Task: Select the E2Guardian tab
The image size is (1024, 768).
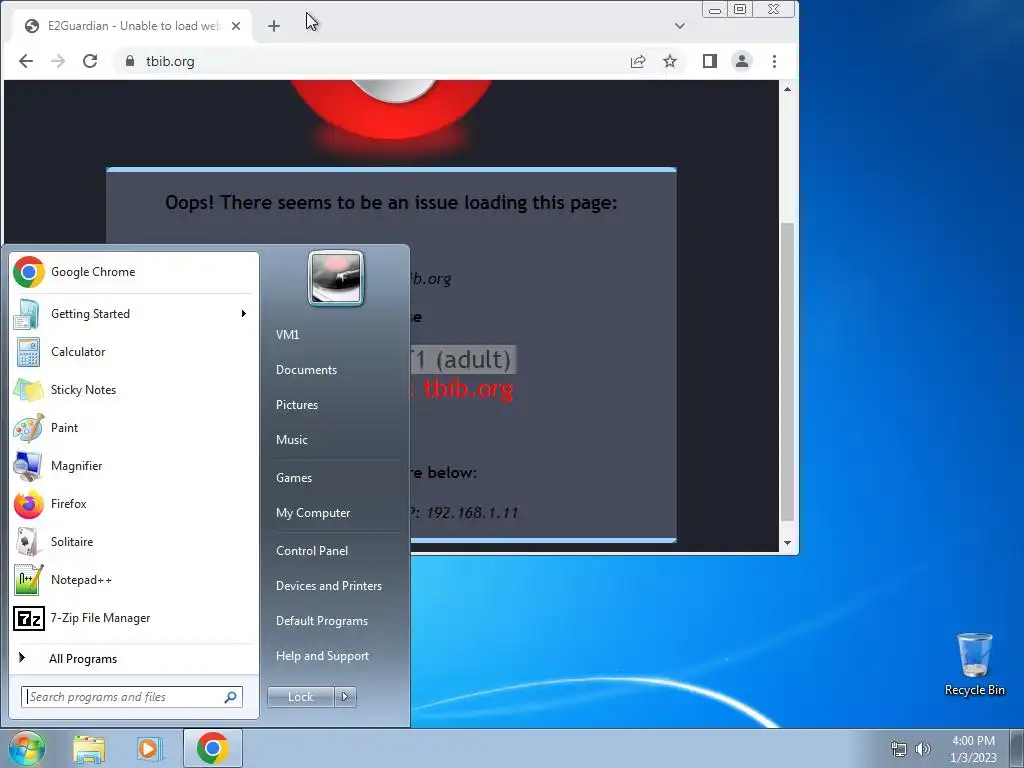Action: pyautogui.click(x=133, y=26)
